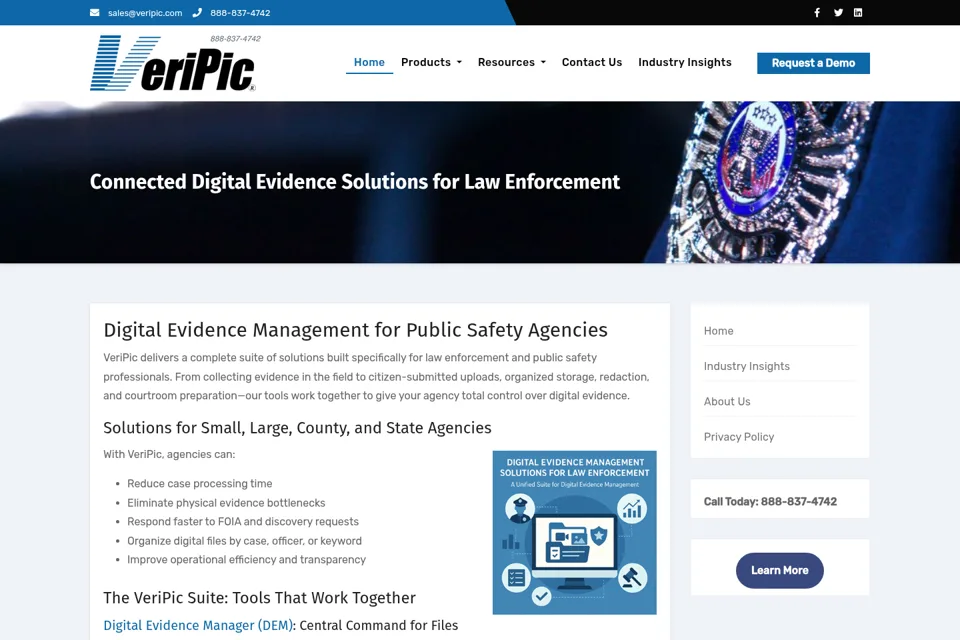The height and width of the screenshot is (640, 960).
Task: Click 'Respond faster to FOIA and discovery requests'
Action: point(243,522)
